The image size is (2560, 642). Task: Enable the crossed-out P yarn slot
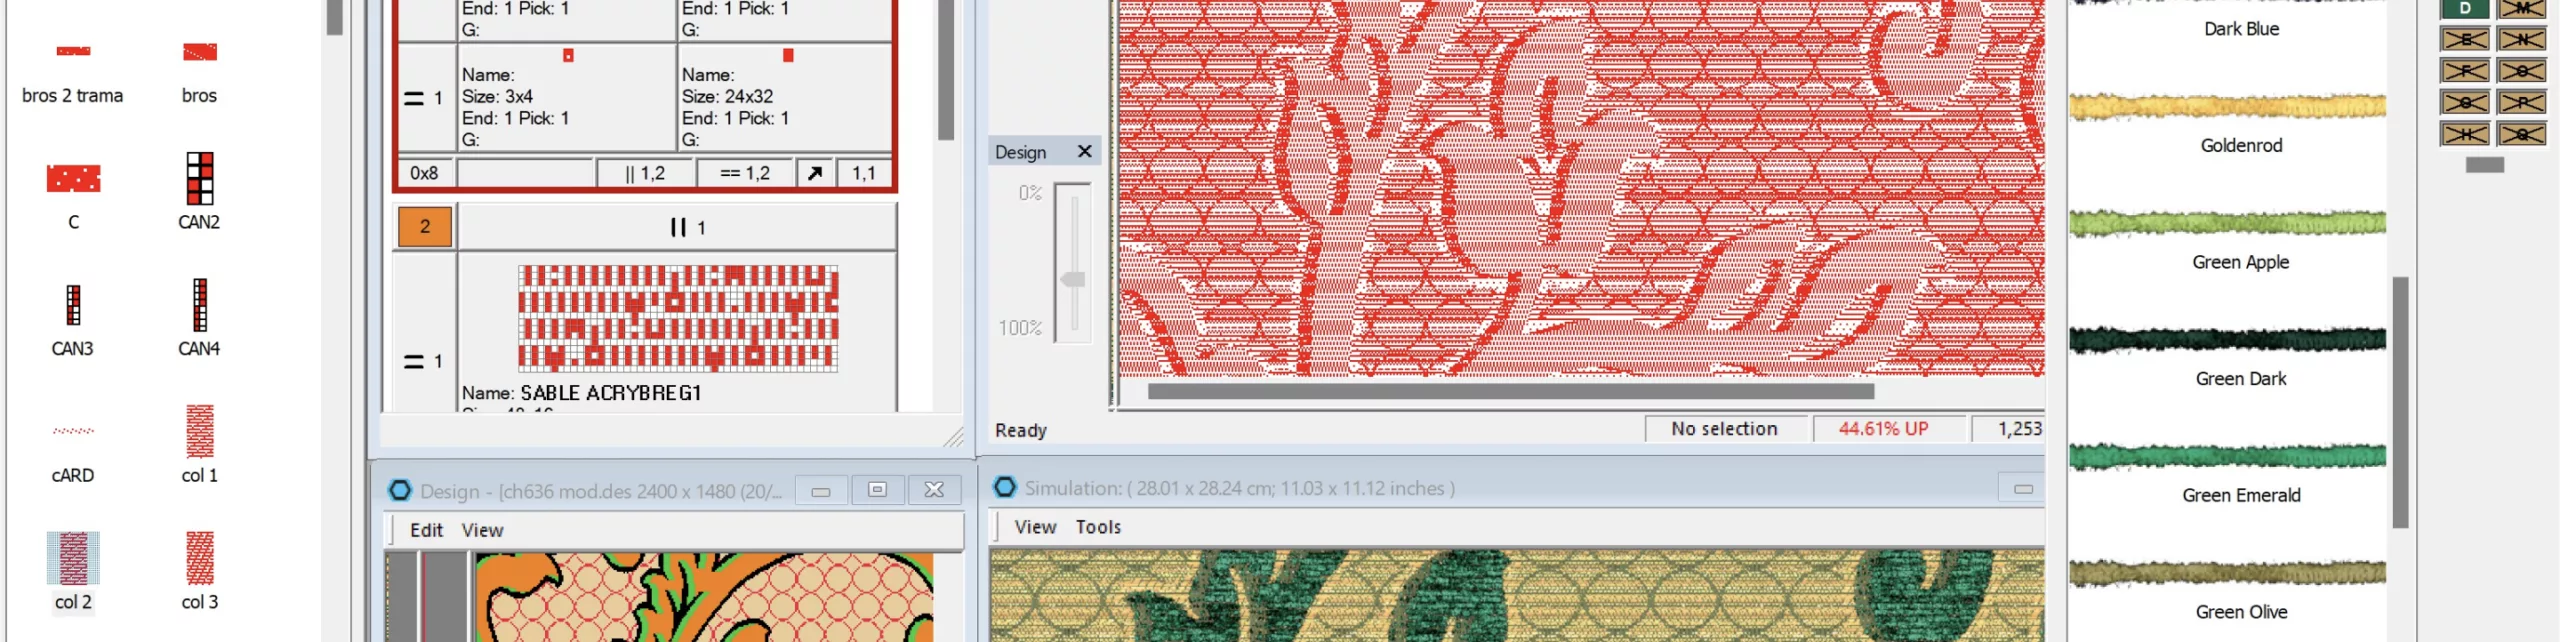pyautogui.click(x=2521, y=102)
